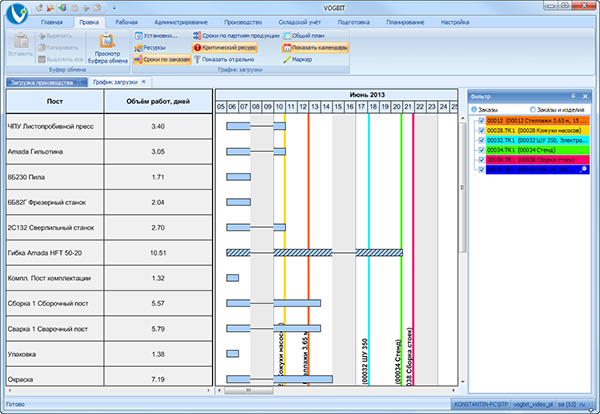Select the orange 00012 Стеллажи order label

tap(537, 121)
